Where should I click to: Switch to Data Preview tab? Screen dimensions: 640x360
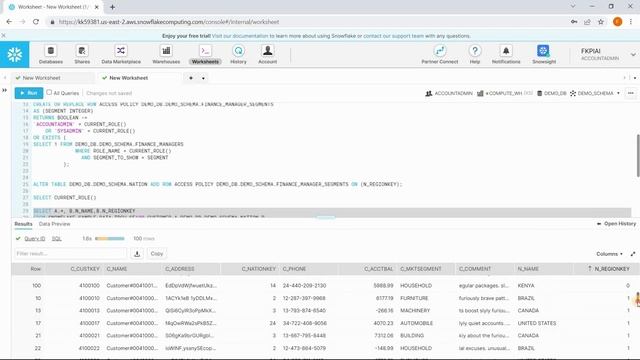tap(55, 224)
